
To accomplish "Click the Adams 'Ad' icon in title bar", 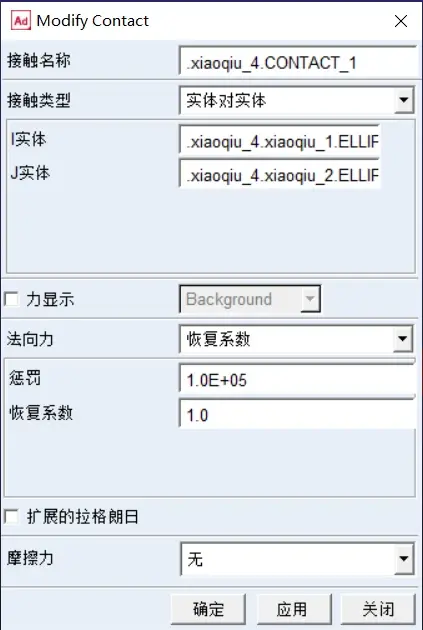I will click(21, 20).
